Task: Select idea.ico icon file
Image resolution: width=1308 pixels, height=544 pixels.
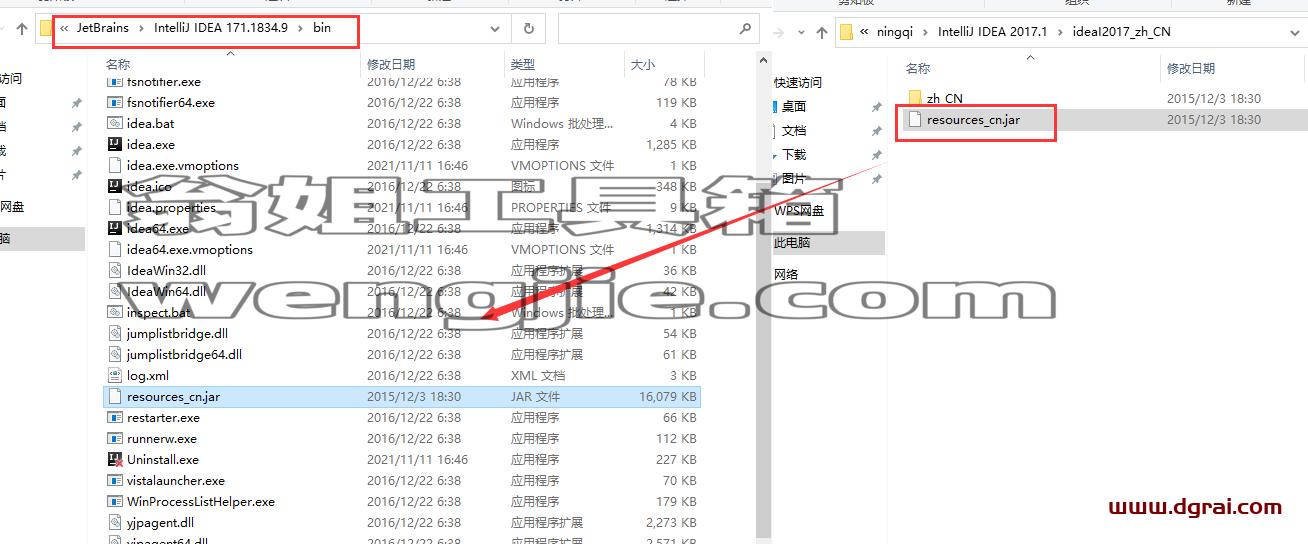Action: point(115,187)
